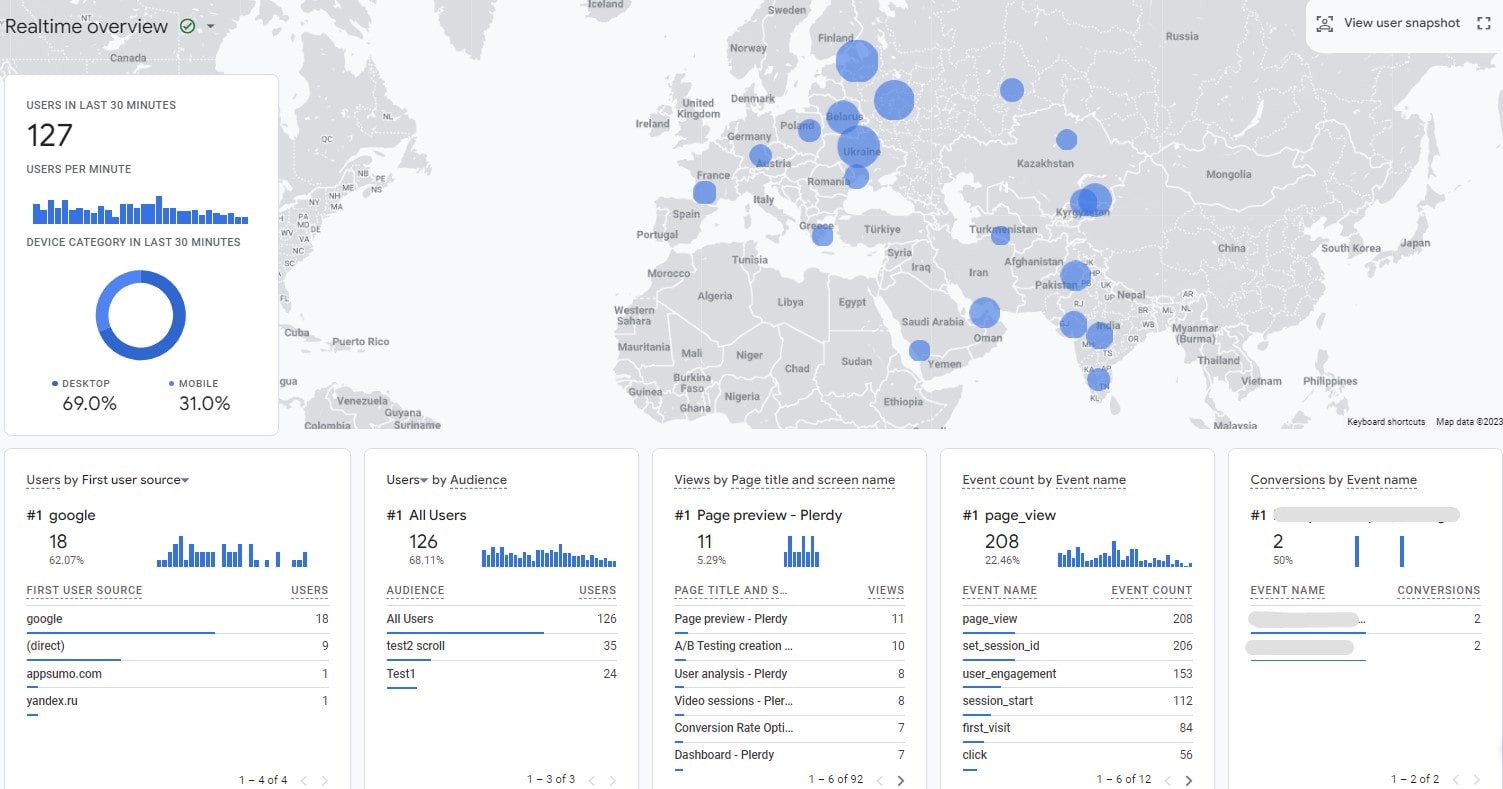
Task: Expand the First user source dimension dropdown
Action: (x=185, y=481)
